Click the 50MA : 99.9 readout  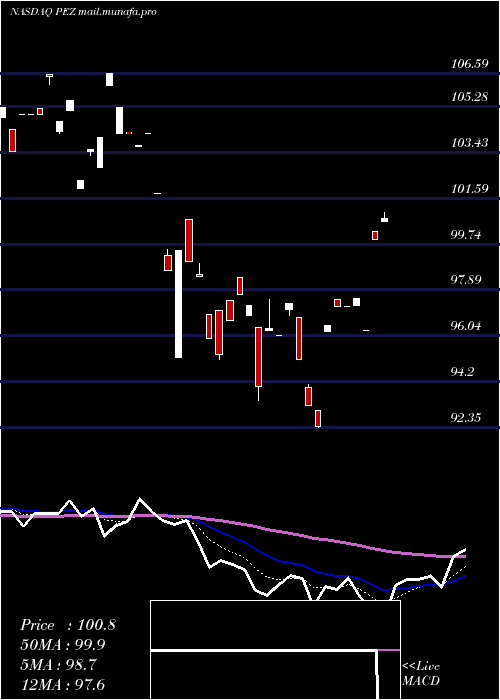[64, 645]
